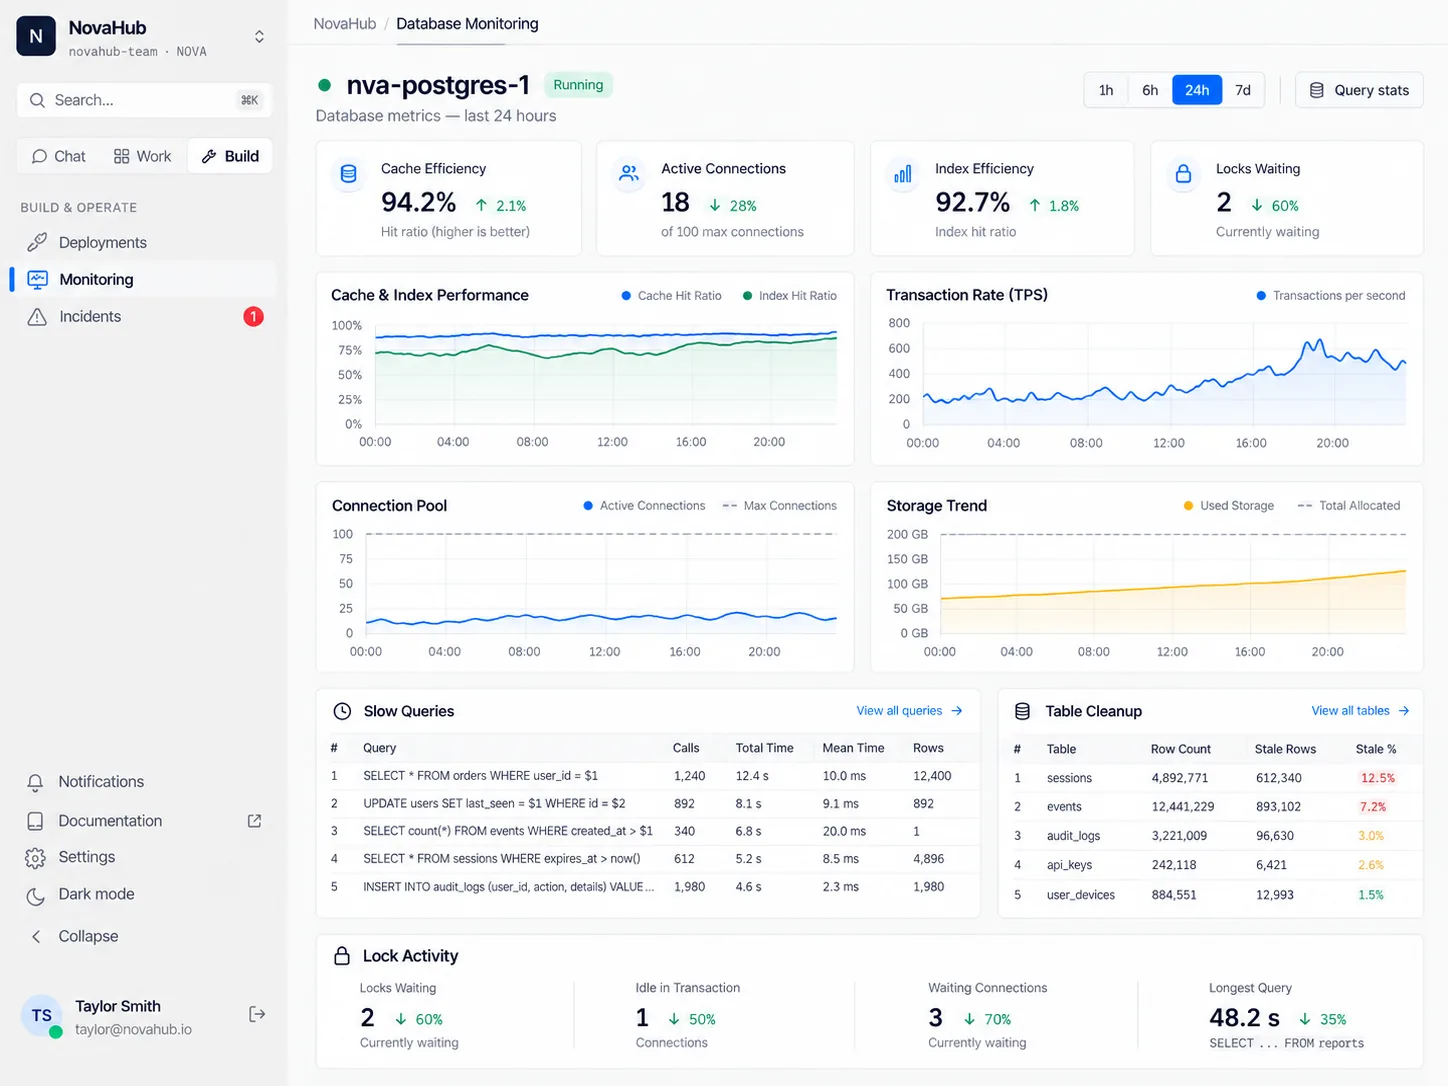
Task: Click the NovaHub breadcrumb link
Action: (x=345, y=23)
